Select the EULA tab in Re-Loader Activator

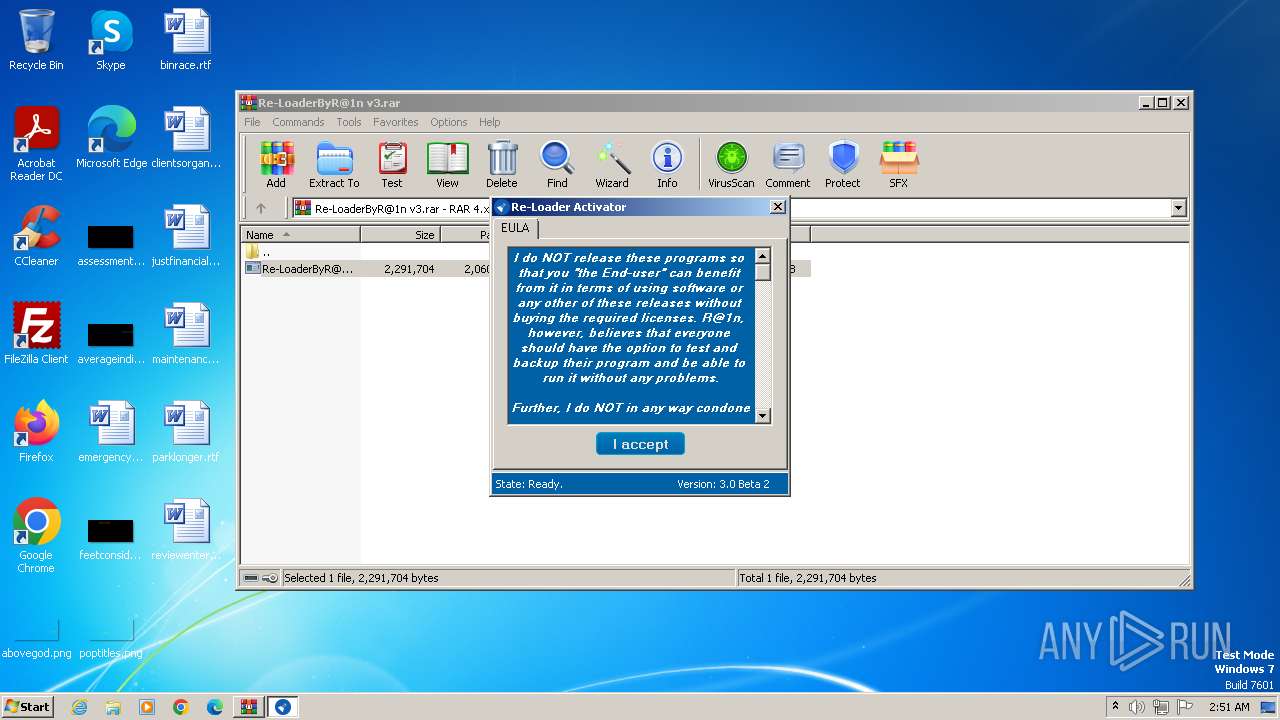515,228
